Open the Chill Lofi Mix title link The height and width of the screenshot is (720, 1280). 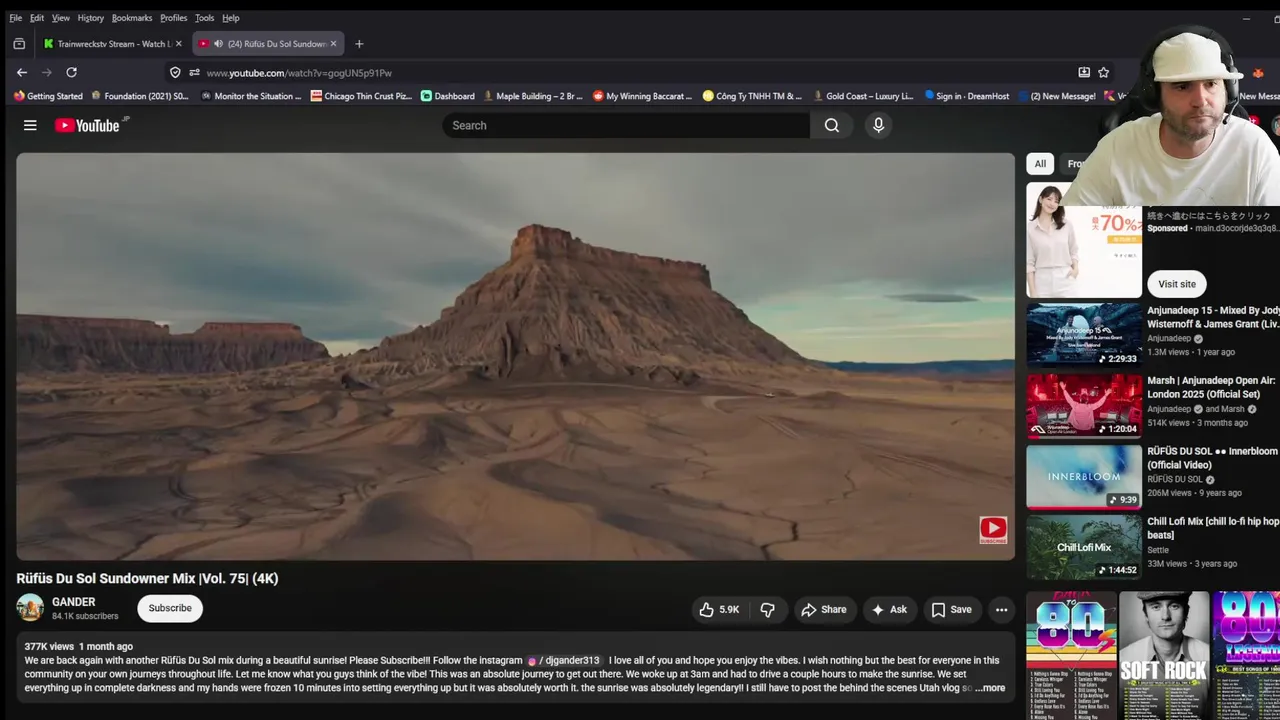1213,528
